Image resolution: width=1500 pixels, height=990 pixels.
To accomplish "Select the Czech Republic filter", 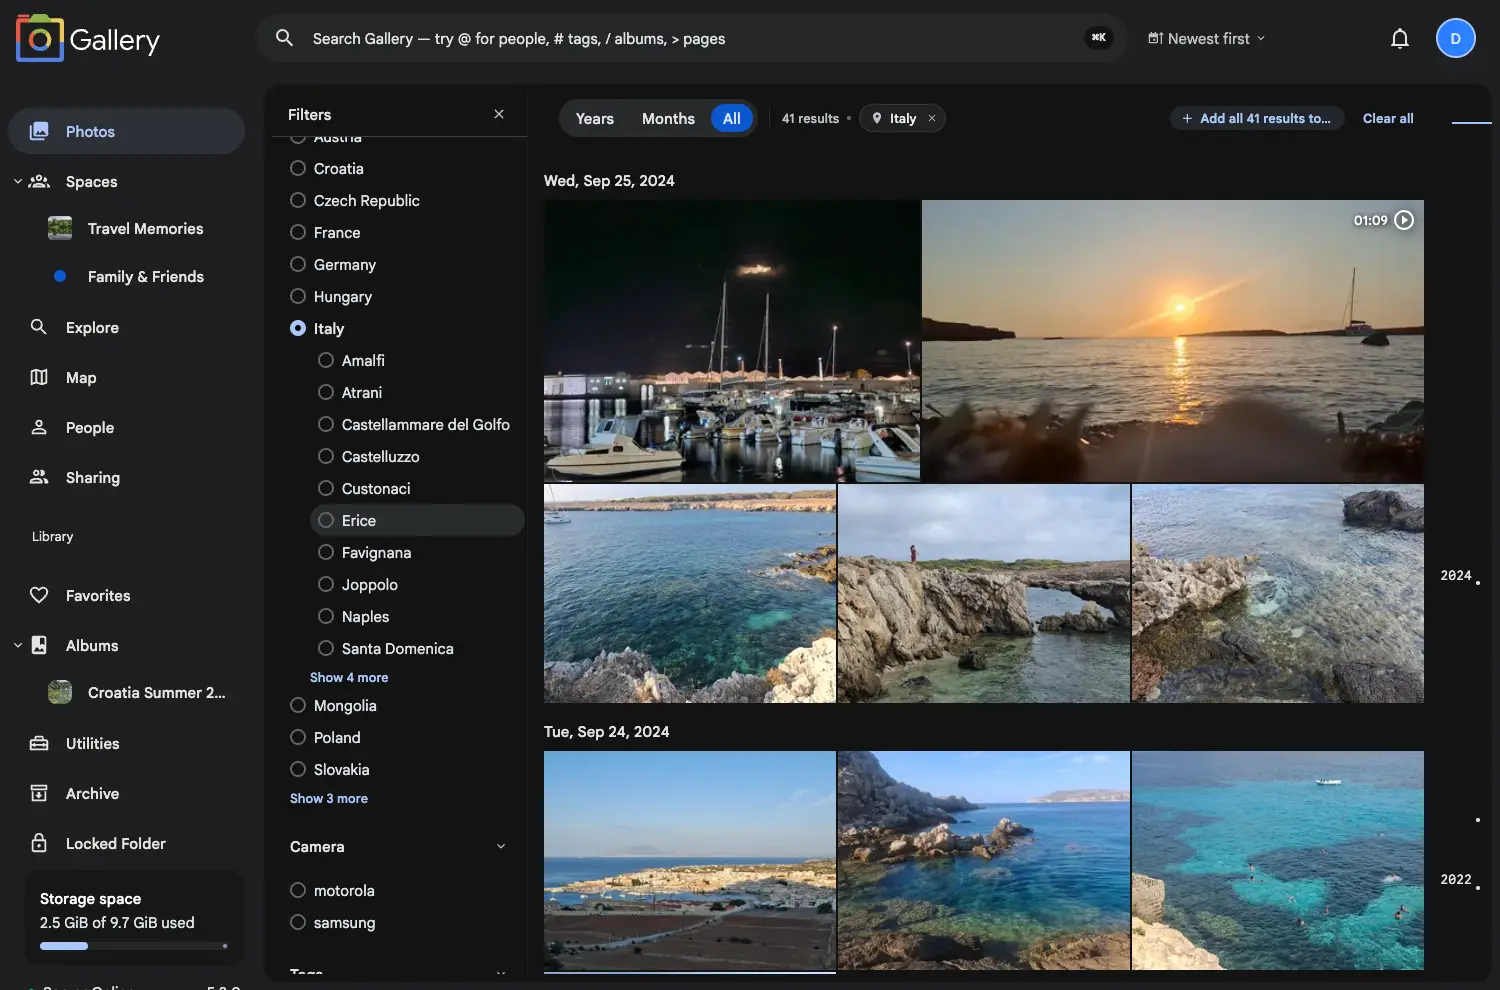I will [x=298, y=200].
